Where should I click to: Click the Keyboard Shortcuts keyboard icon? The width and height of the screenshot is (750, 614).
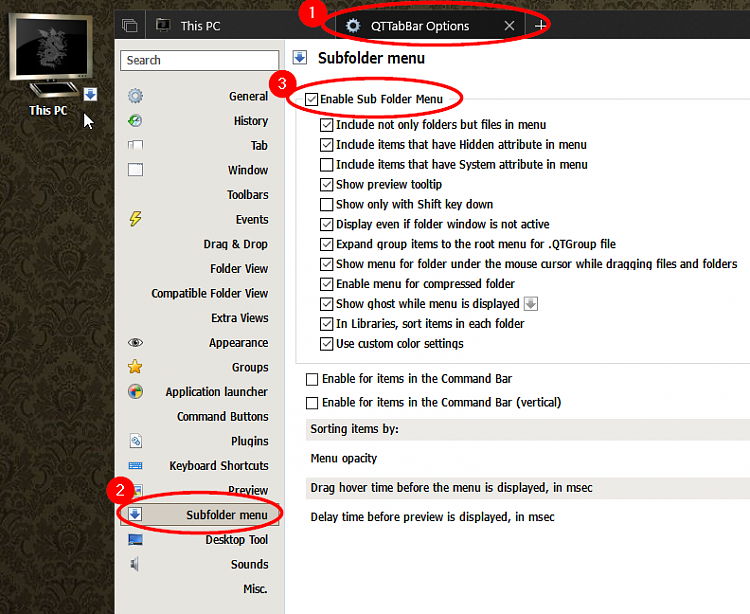click(x=135, y=466)
